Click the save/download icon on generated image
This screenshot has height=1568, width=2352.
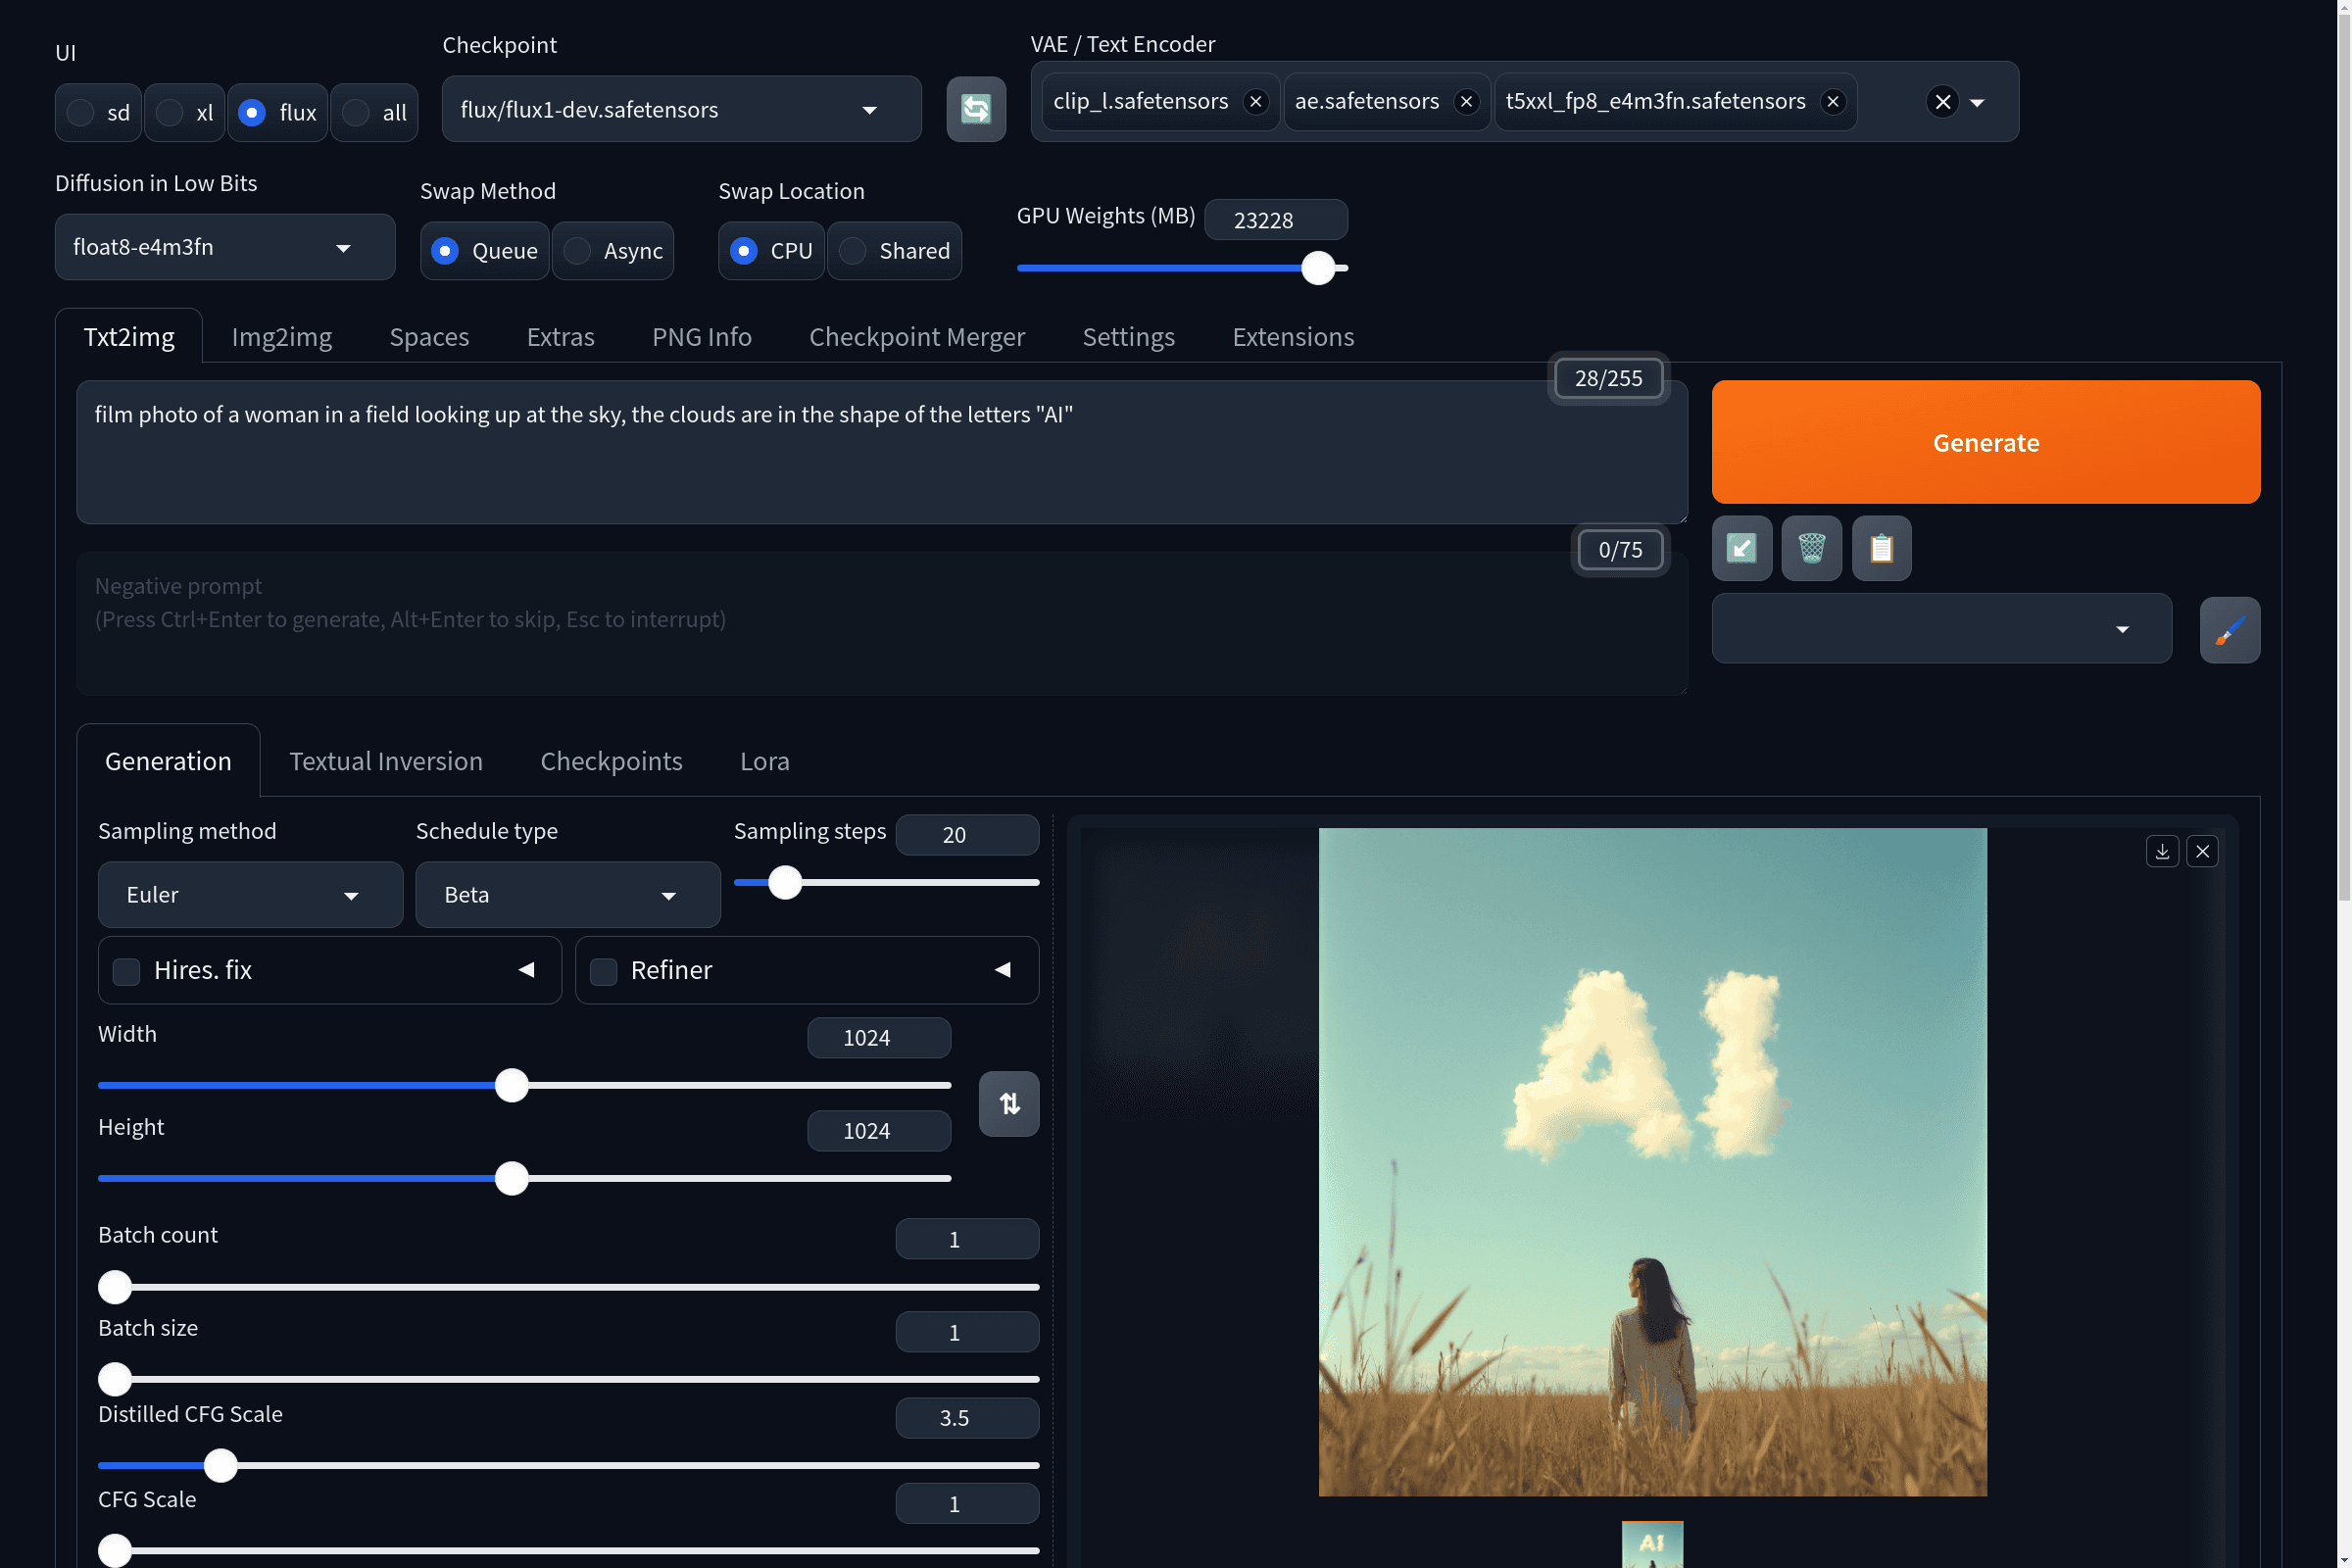pyautogui.click(x=2163, y=851)
